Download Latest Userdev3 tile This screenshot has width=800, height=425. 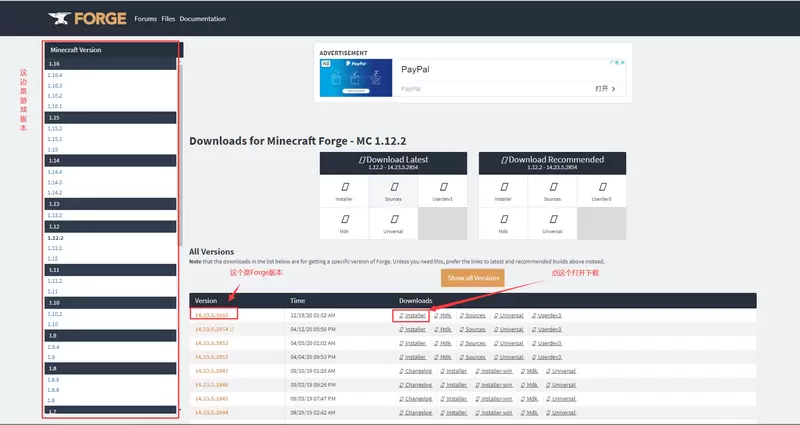pos(443,191)
